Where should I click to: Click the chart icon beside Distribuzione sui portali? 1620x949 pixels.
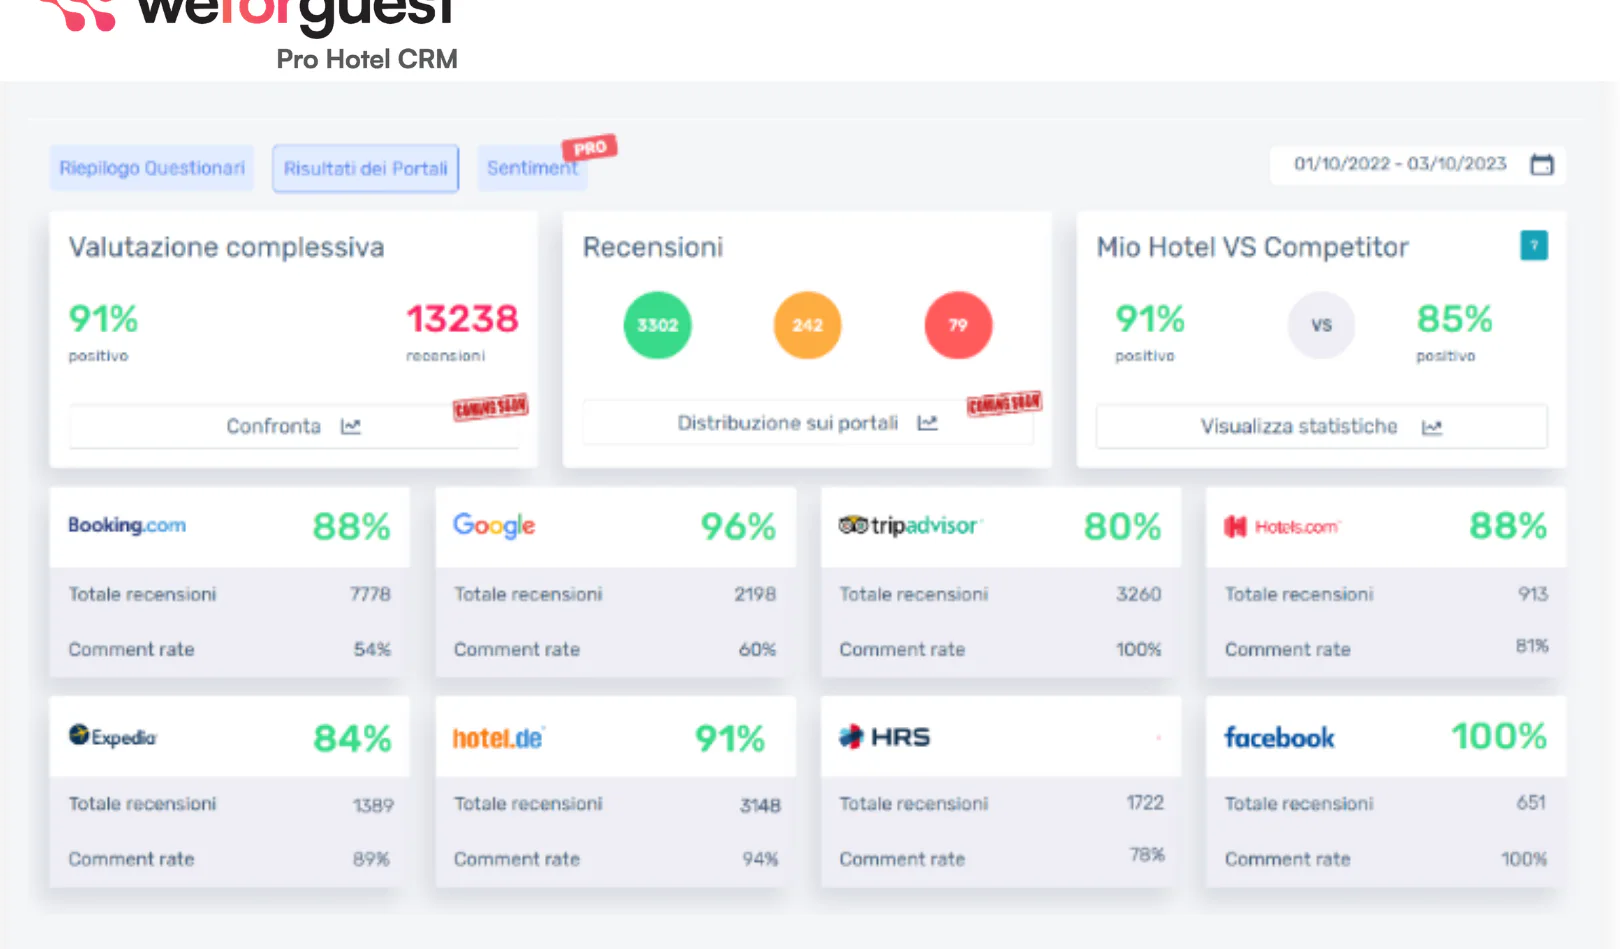pyautogui.click(x=928, y=422)
